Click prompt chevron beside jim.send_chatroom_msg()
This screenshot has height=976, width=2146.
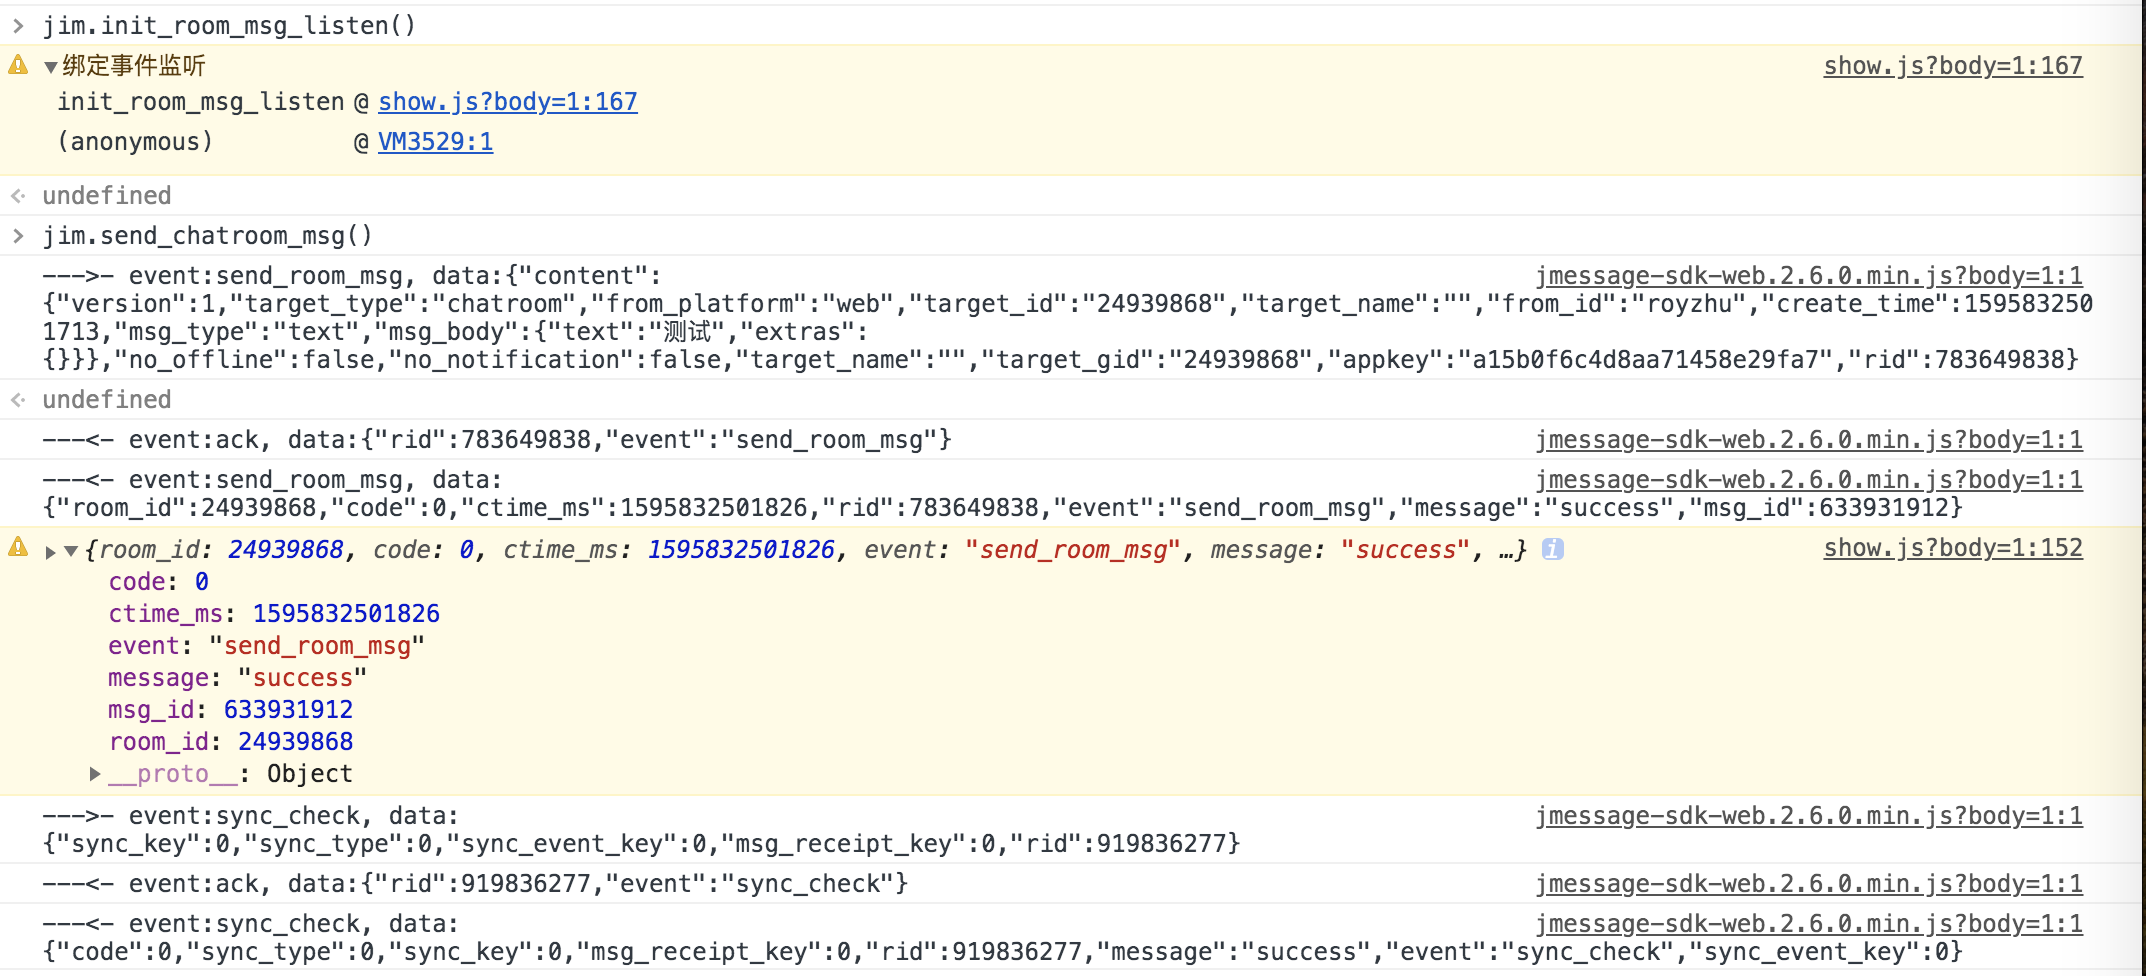point(18,236)
